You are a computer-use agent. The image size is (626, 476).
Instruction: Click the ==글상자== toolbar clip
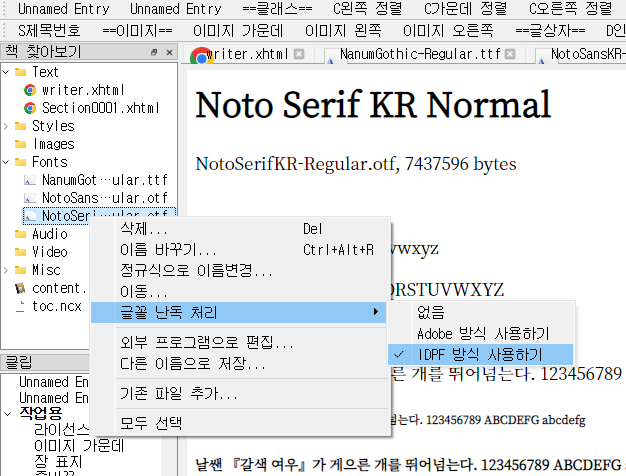550,30
